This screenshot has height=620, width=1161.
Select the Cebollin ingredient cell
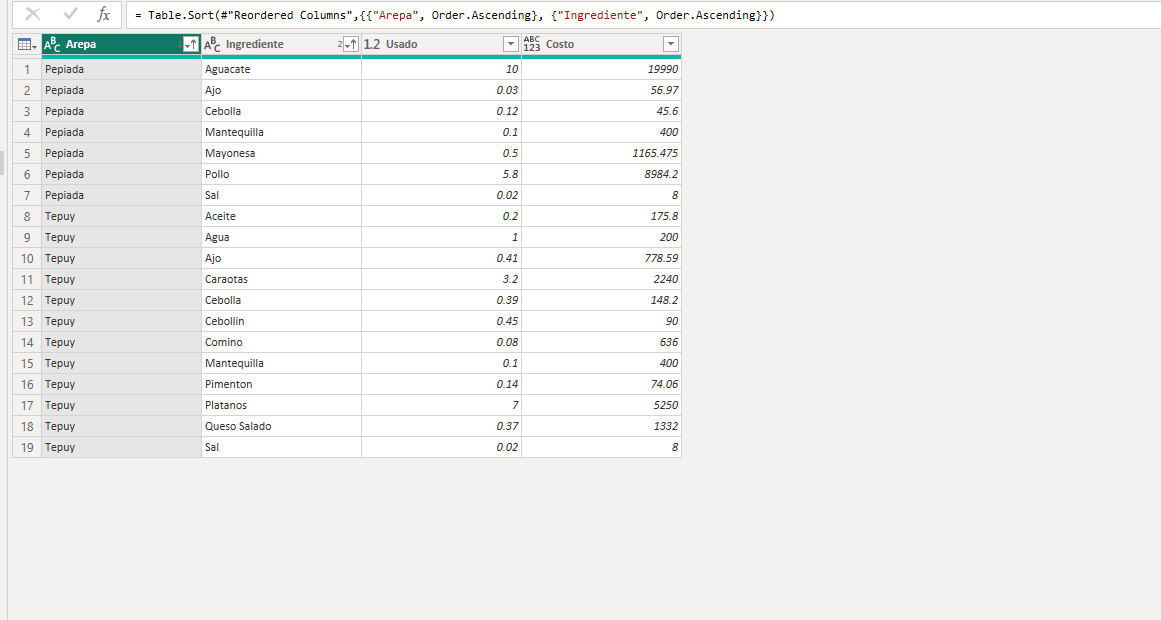281,321
